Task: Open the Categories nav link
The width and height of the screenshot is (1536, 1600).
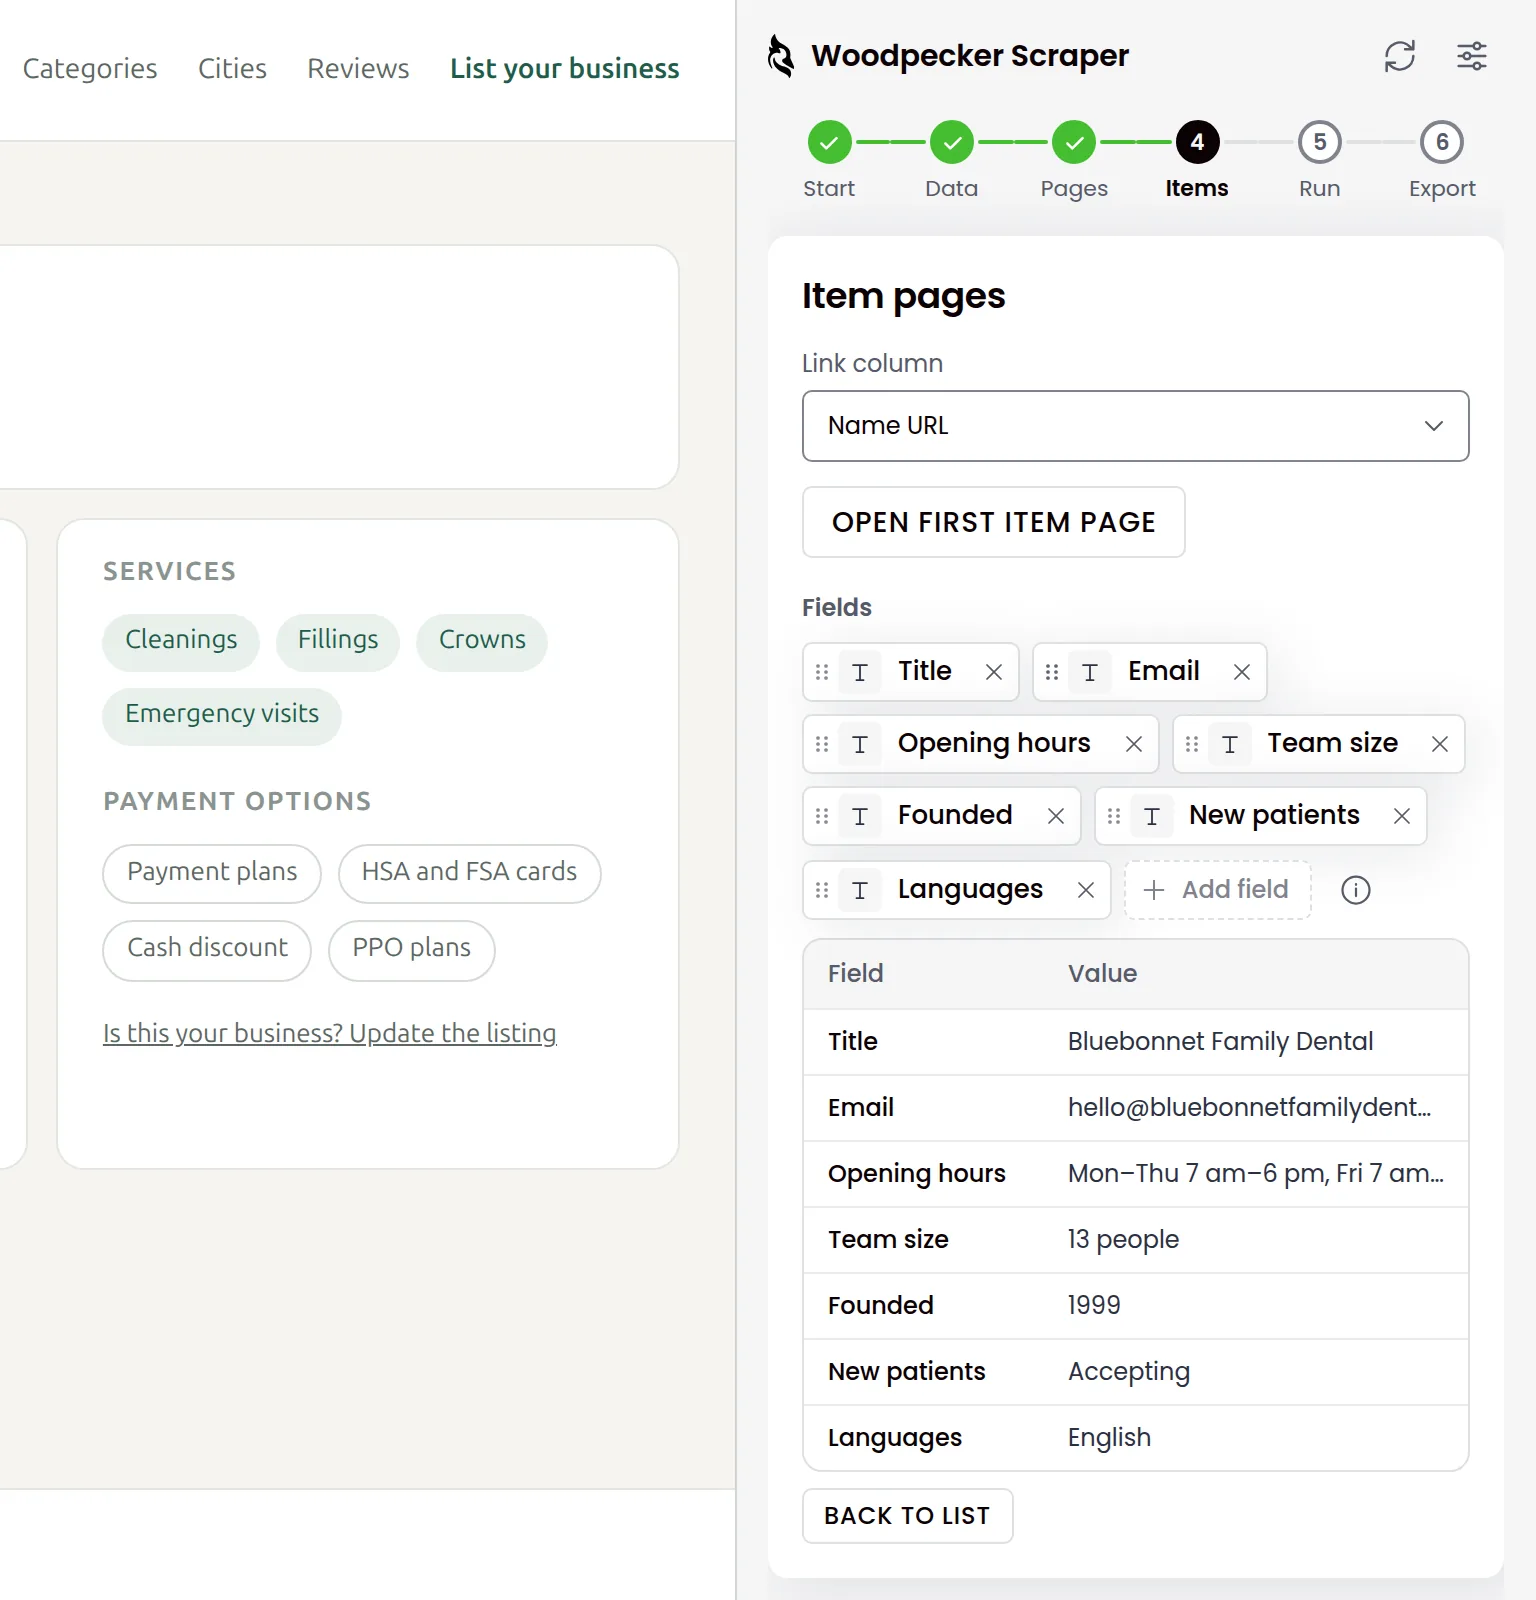Action: 90,68
